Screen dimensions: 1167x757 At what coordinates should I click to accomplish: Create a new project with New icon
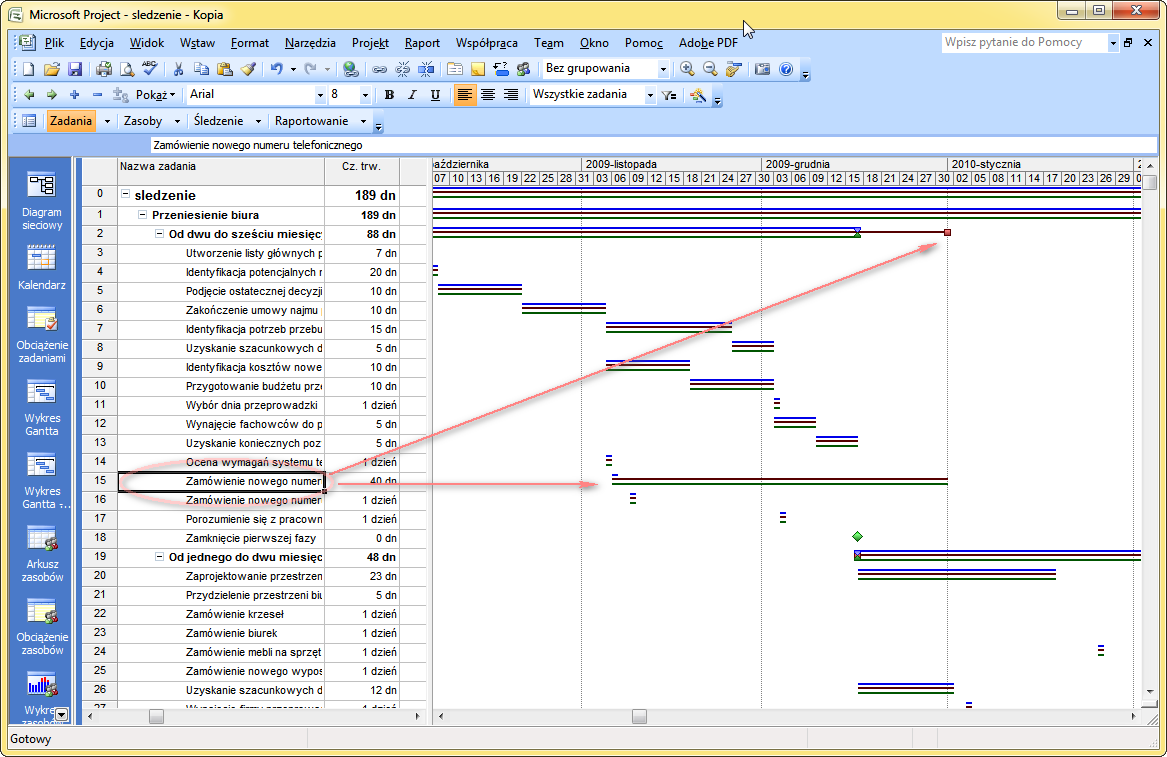(x=28, y=69)
